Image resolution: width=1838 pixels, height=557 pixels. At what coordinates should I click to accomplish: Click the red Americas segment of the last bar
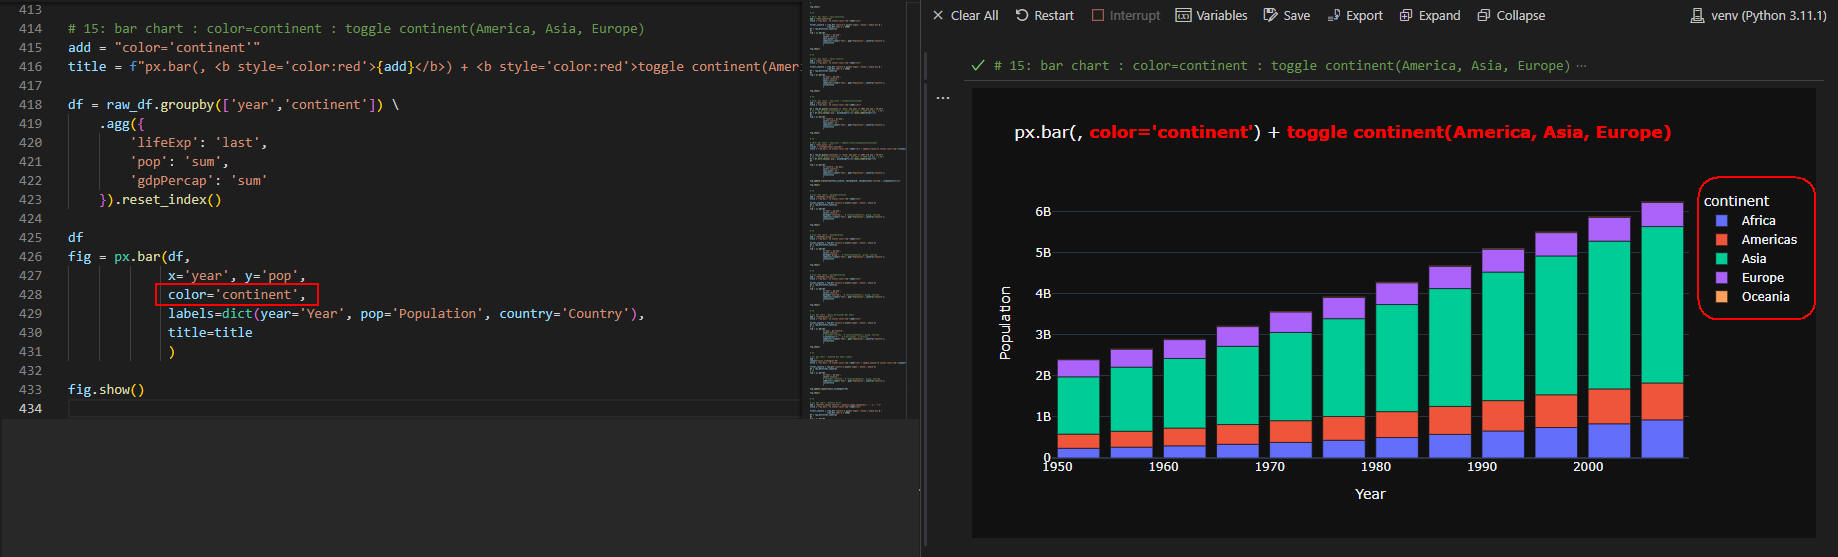(x=1662, y=402)
